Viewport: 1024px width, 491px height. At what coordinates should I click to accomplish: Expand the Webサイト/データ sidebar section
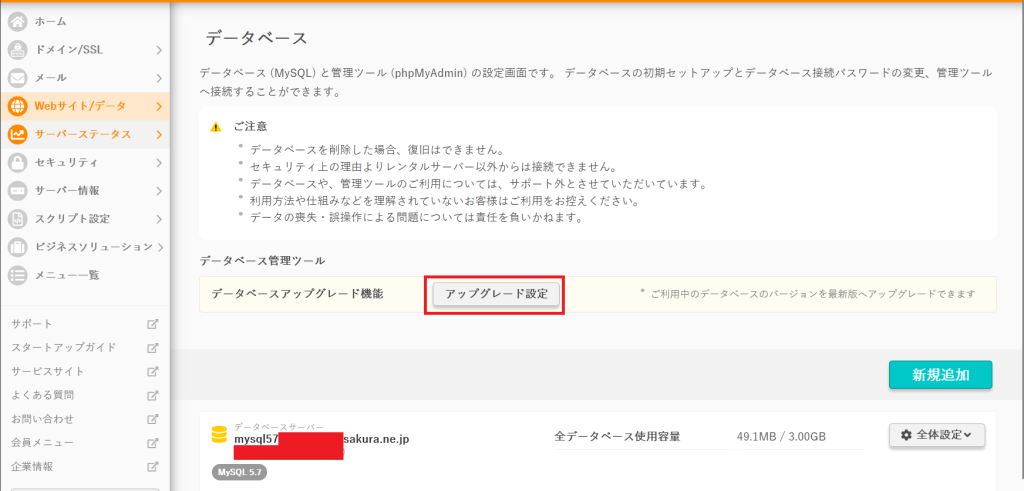(x=159, y=106)
